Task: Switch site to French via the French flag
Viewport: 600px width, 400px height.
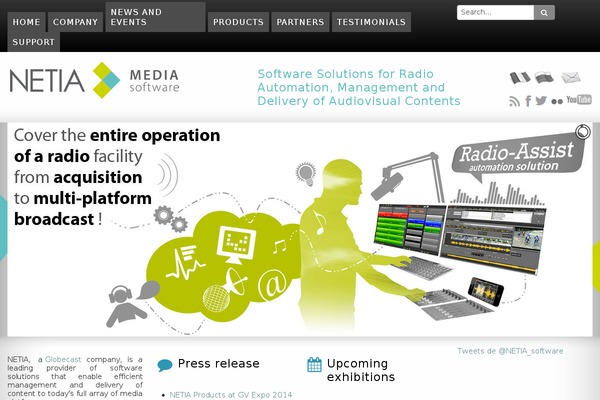Action: (520, 78)
